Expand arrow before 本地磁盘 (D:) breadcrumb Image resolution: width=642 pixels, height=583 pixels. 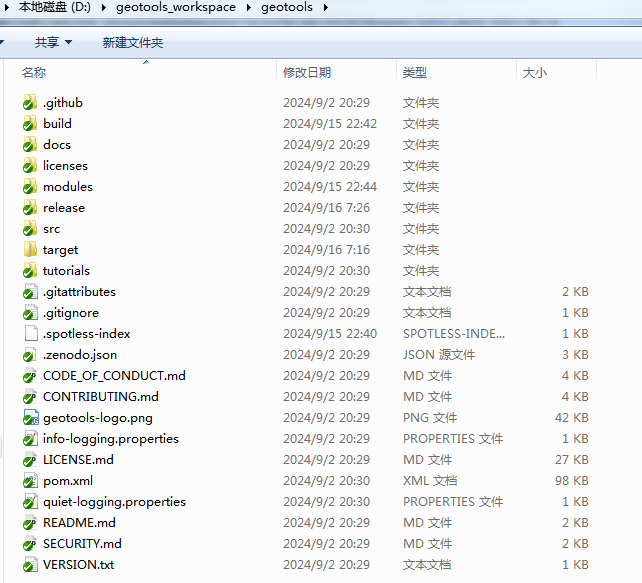7,7
